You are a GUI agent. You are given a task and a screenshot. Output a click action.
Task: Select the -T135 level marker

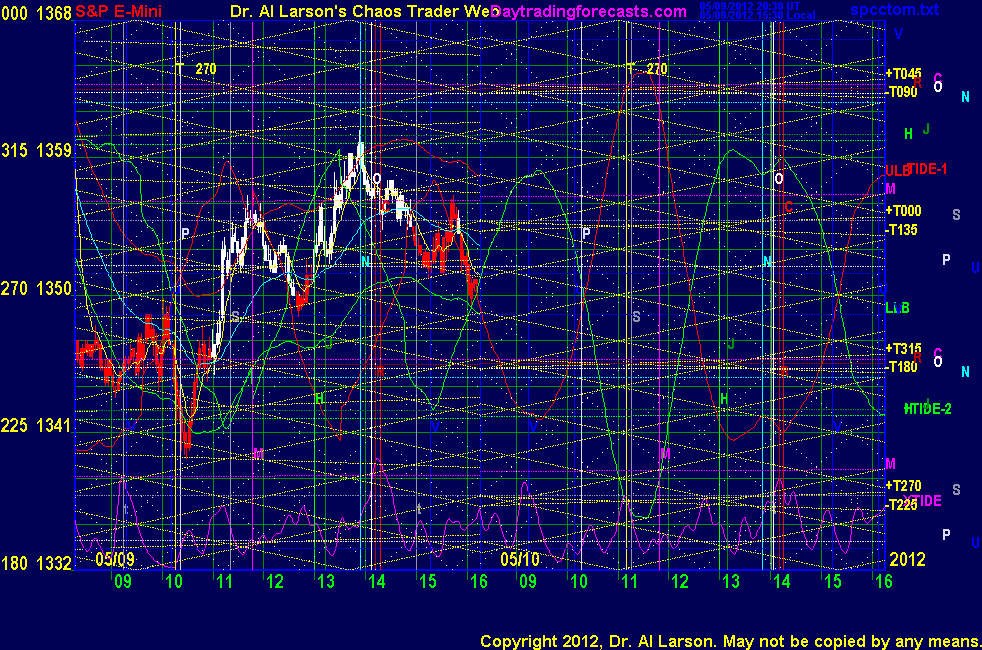tap(902, 229)
